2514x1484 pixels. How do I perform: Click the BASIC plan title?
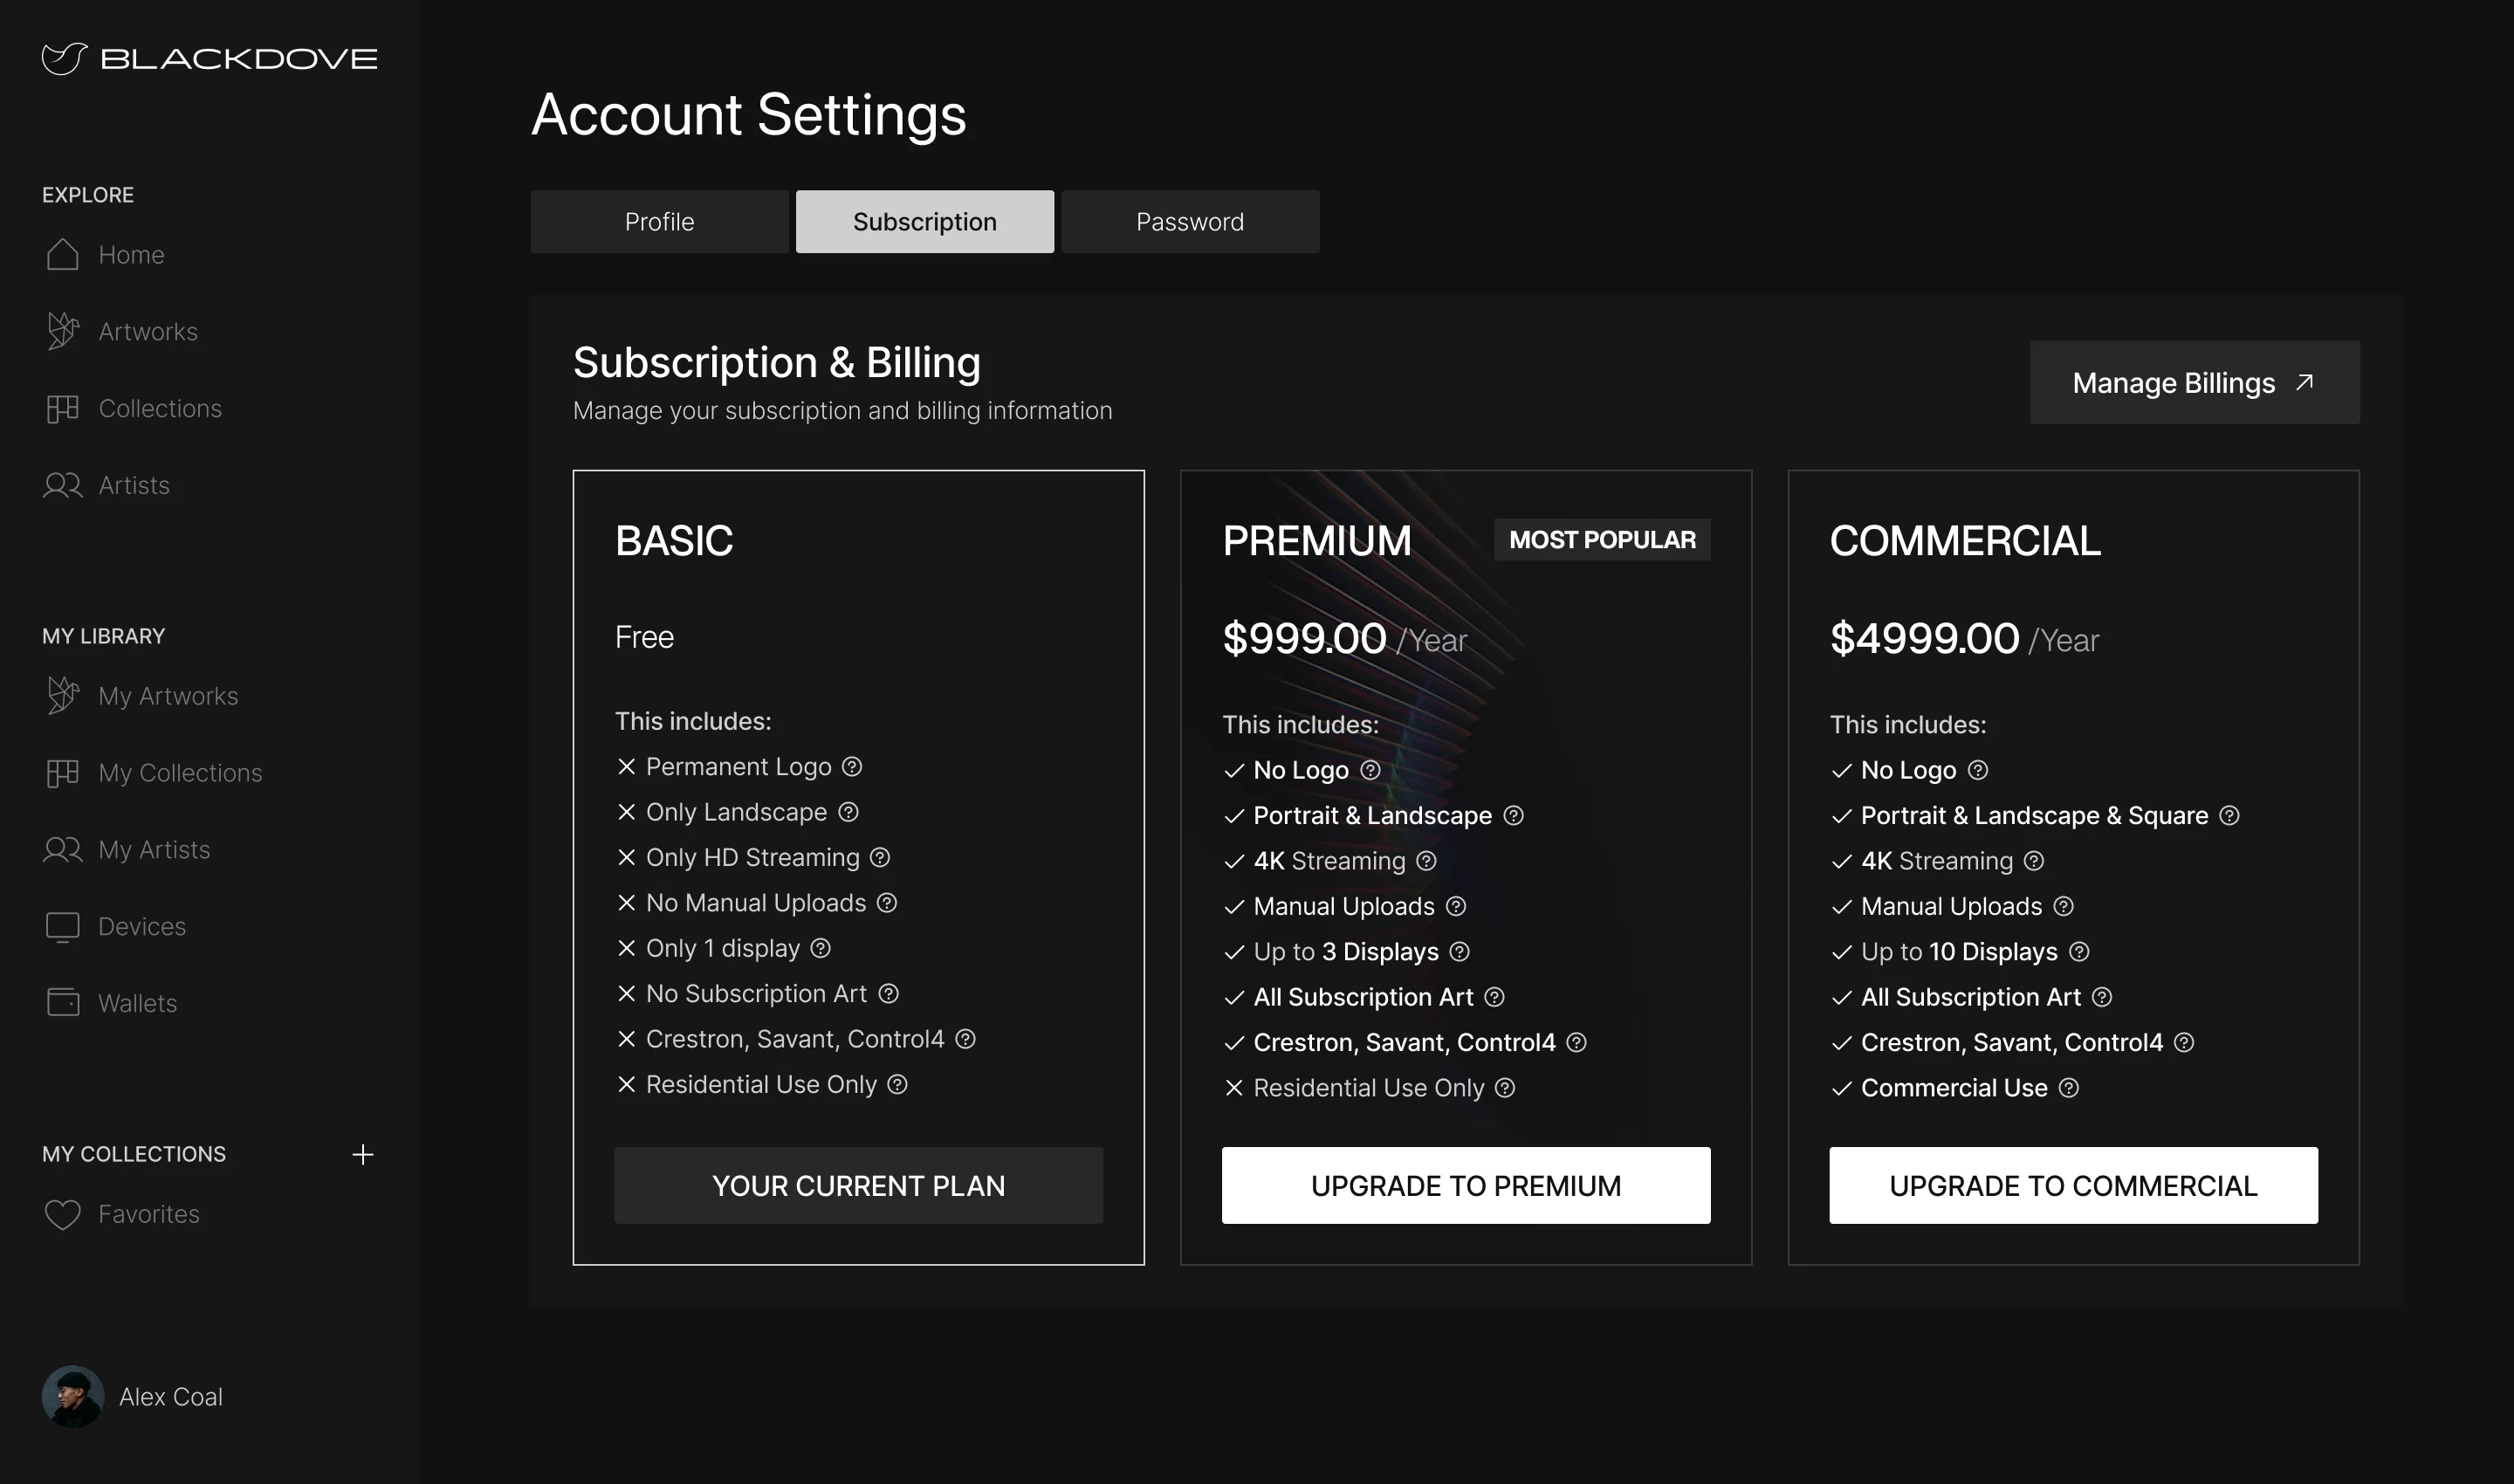click(674, 541)
